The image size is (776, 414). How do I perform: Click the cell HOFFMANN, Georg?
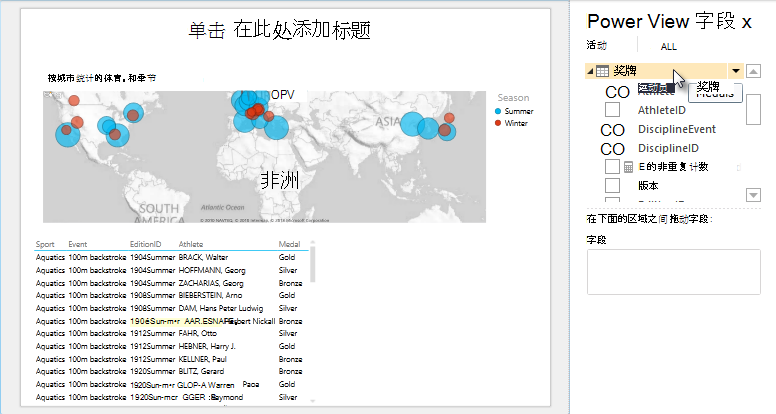pos(212,271)
